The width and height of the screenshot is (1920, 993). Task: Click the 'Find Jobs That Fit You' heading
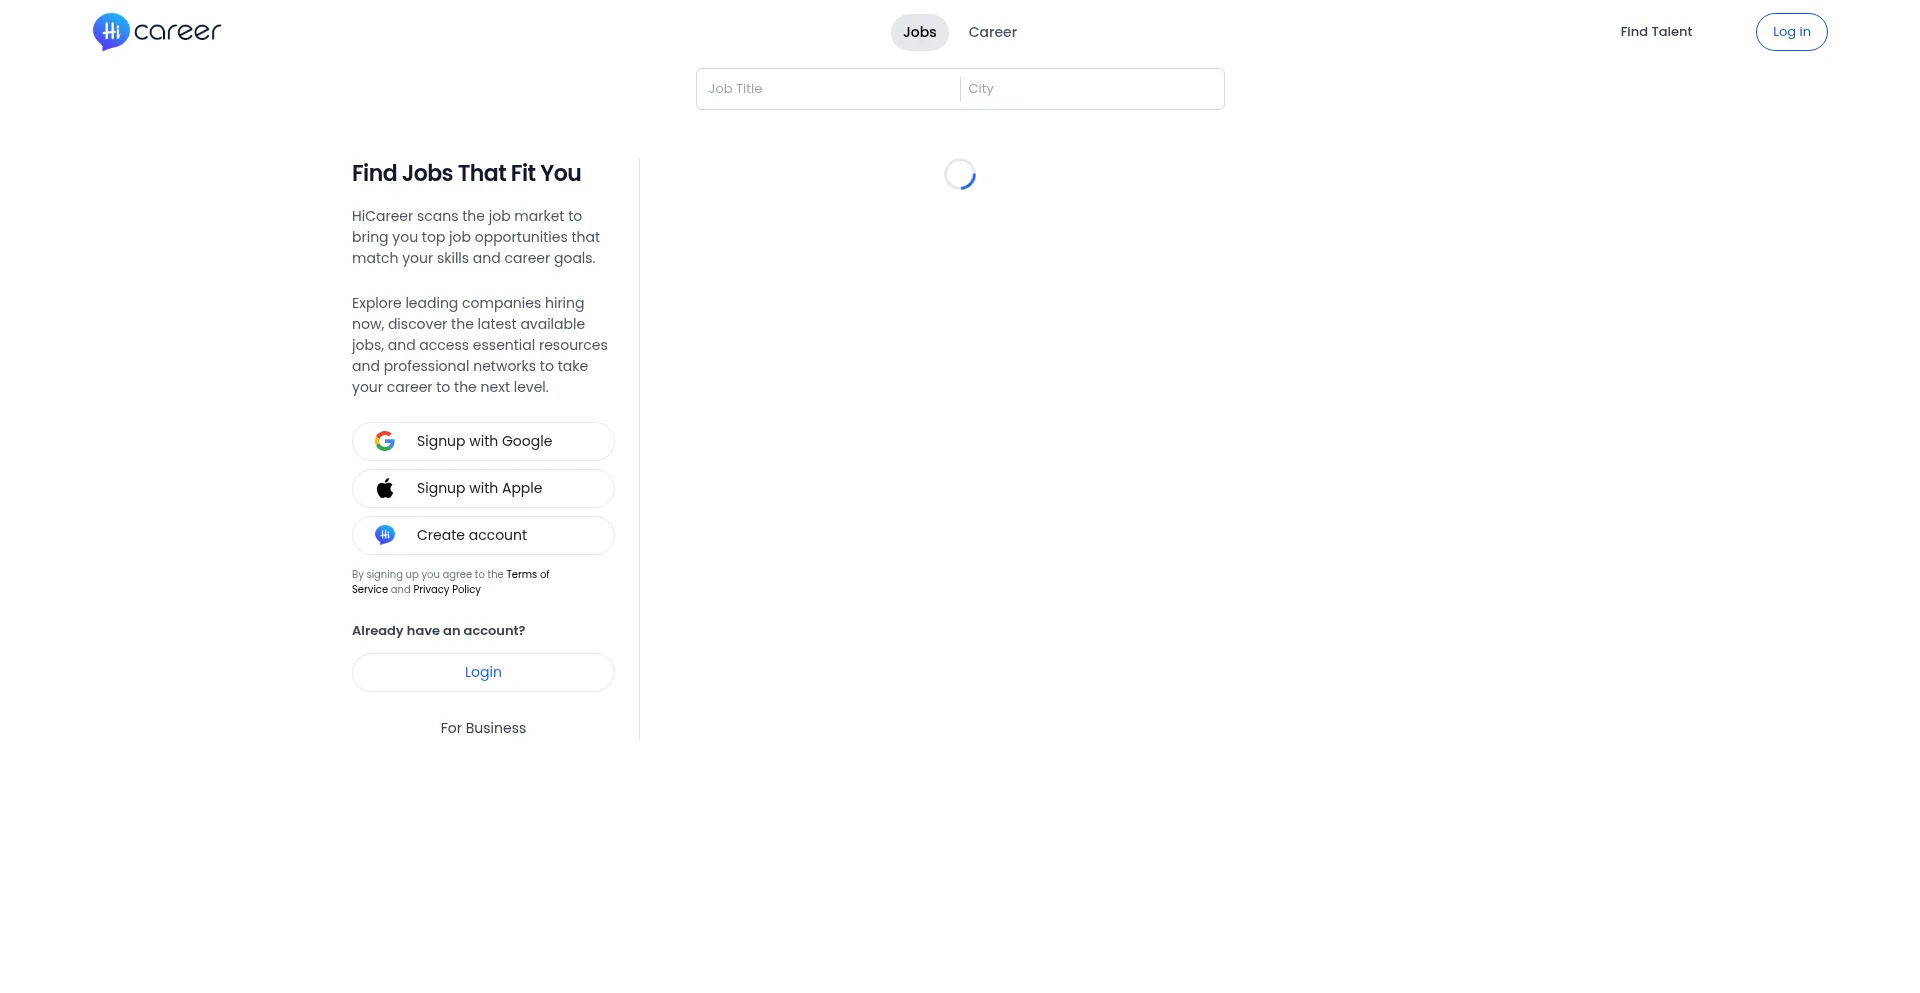coord(466,173)
